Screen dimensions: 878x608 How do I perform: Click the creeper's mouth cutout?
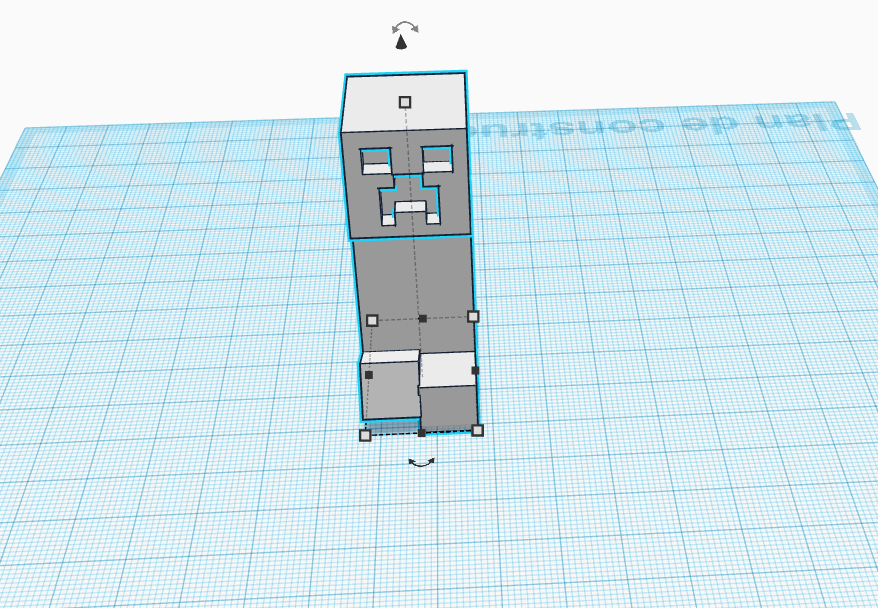pyautogui.click(x=409, y=202)
